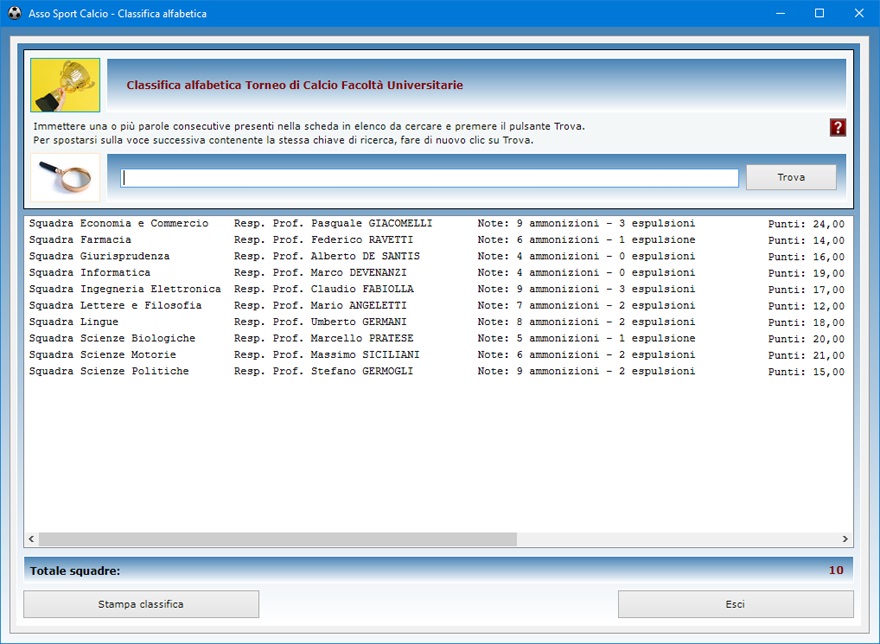The width and height of the screenshot is (880, 644).
Task: Click the trophy image icon
Action: click(x=65, y=85)
